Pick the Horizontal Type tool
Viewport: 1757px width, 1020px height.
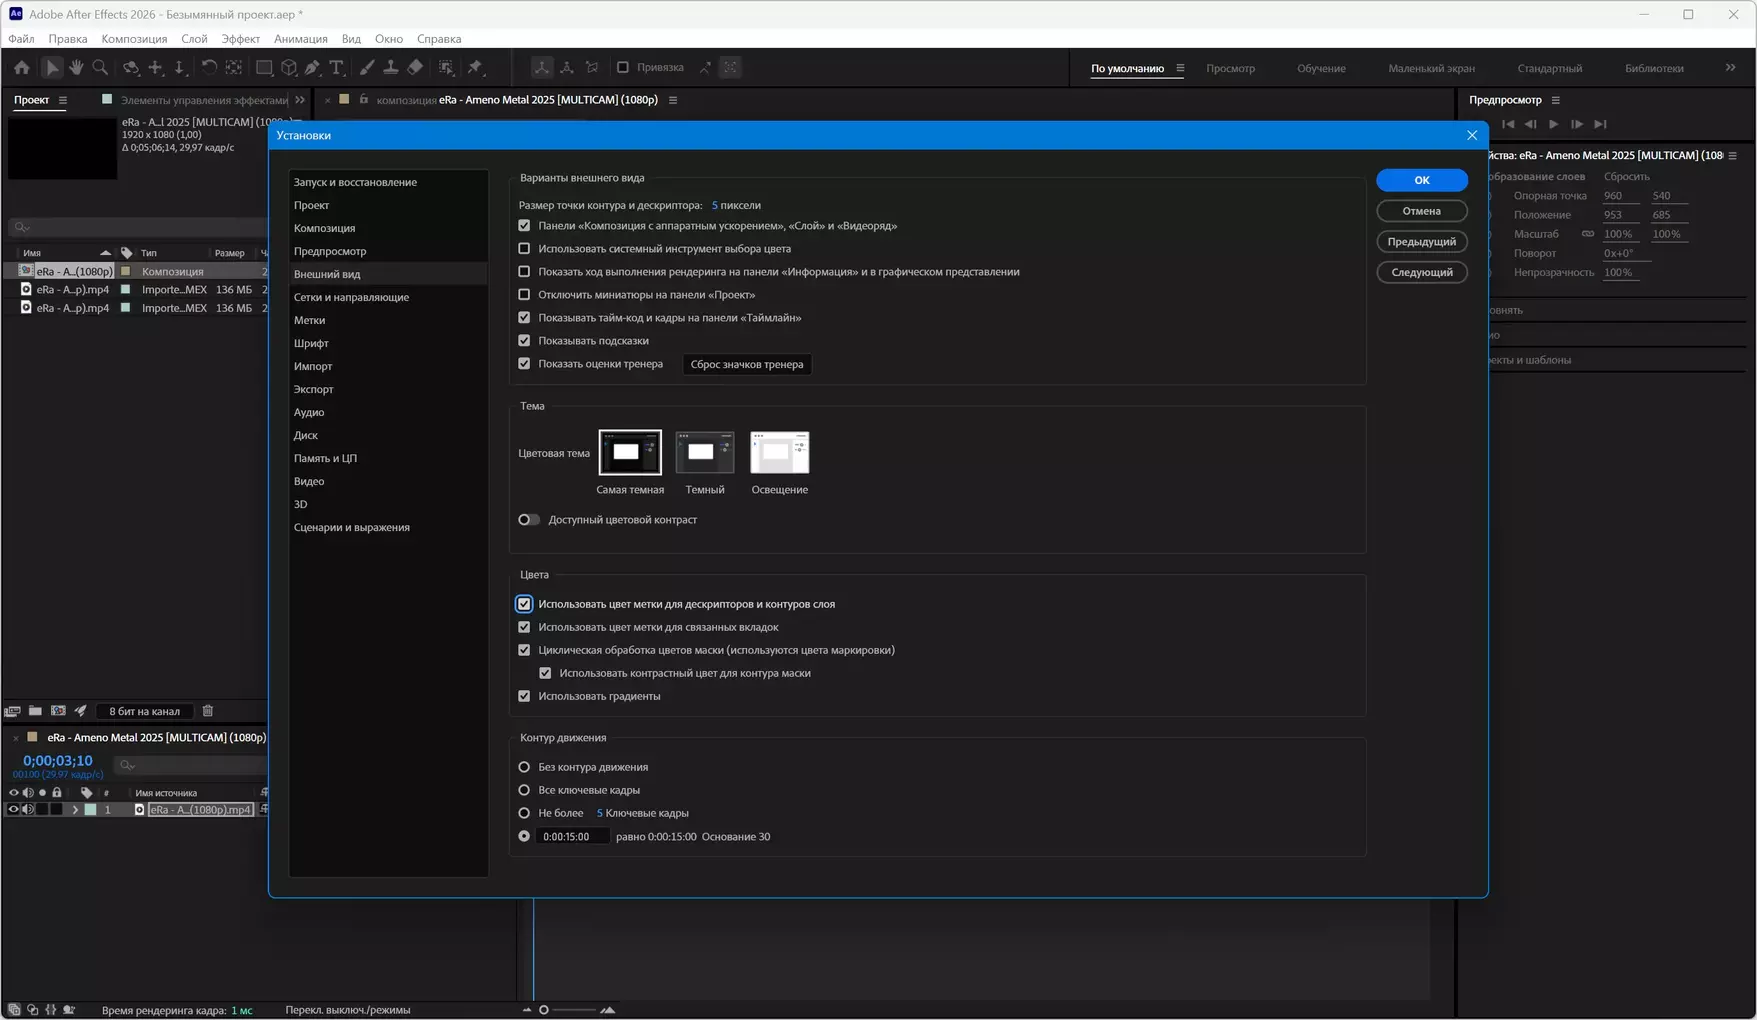pos(337,68)
